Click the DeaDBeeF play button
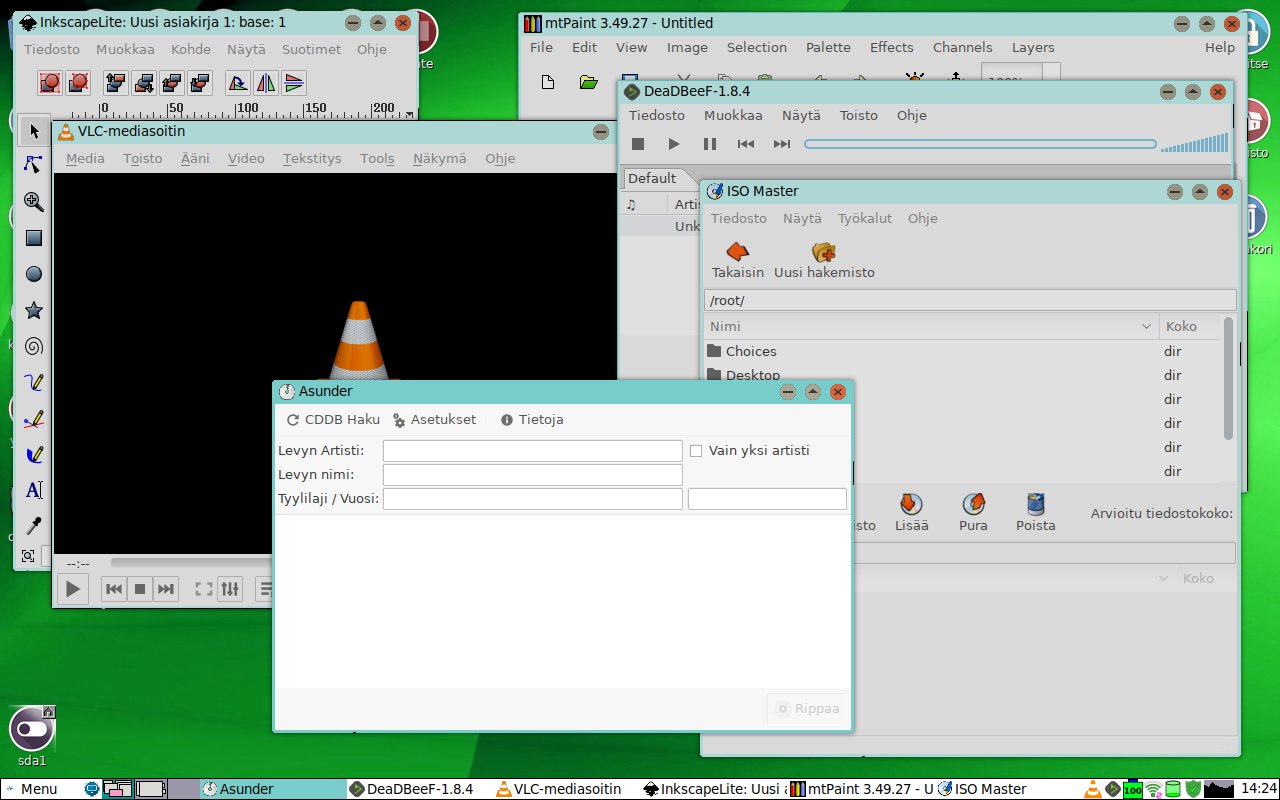The height and width of the screenshot is (800, 1280). 674,144
